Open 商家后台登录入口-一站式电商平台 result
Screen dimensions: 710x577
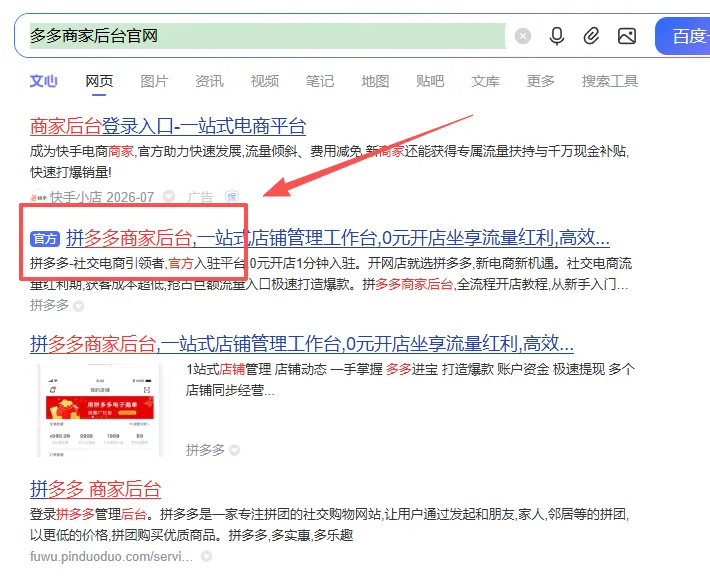point(168,126)
